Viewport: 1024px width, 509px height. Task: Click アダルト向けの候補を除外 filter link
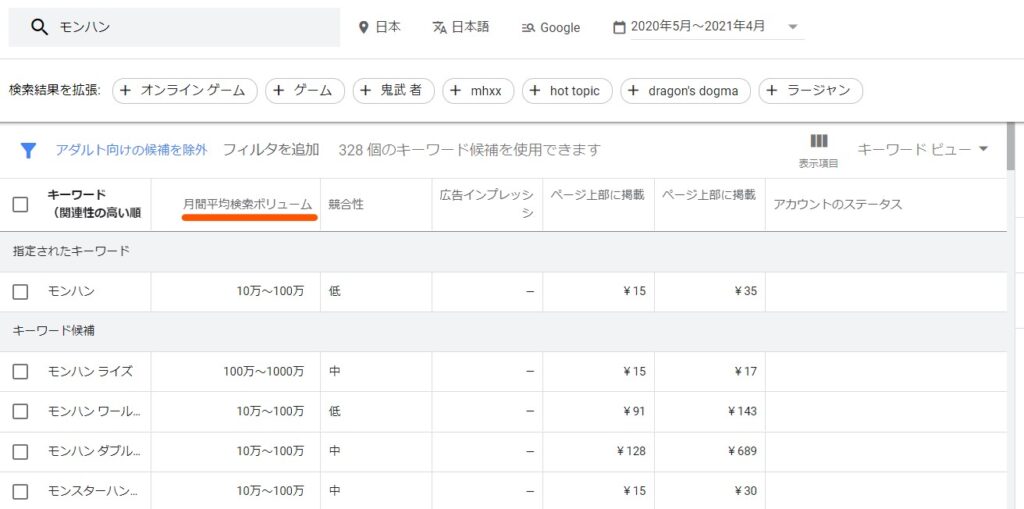131,150
